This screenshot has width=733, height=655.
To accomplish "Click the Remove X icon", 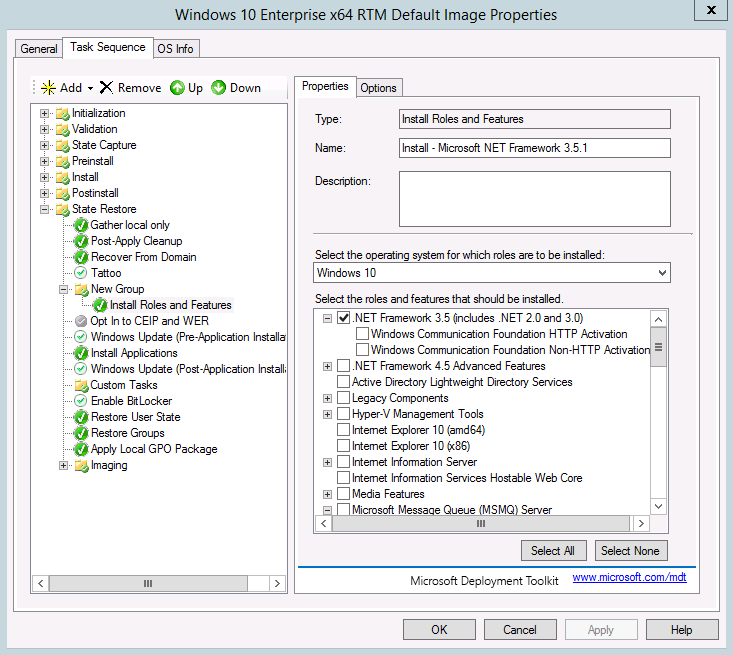I will [x=107, y=88].
